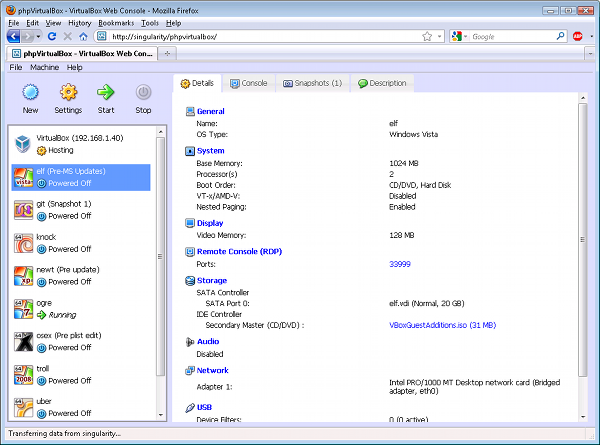Open the Firefox Bookmarks menu
The width and height of the screenshot is (600, 445).
pyautogui.click(x=116, y=22)
